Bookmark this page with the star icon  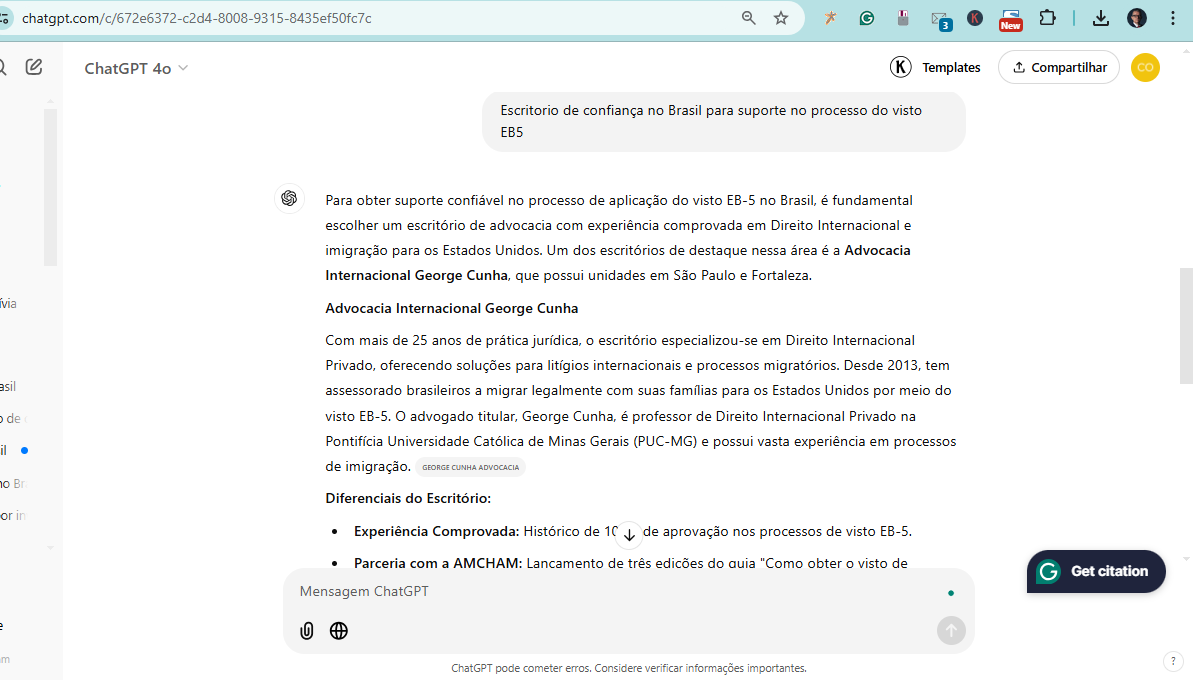pos(781,18)
